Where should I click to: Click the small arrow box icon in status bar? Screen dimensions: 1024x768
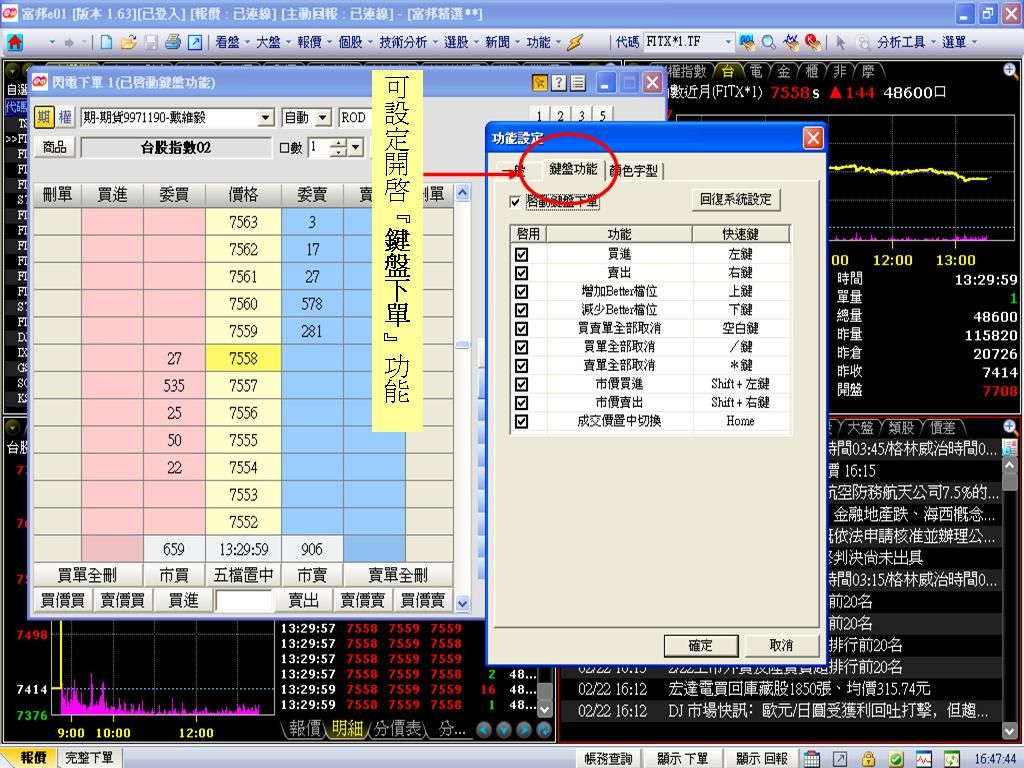pos(839,758)
